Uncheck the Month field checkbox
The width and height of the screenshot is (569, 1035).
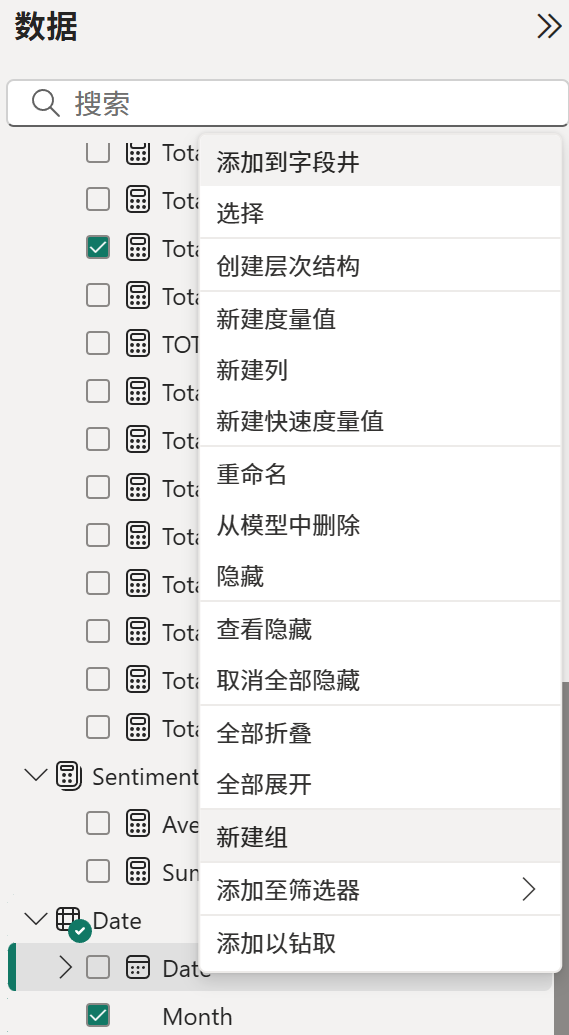[98, 1015]
